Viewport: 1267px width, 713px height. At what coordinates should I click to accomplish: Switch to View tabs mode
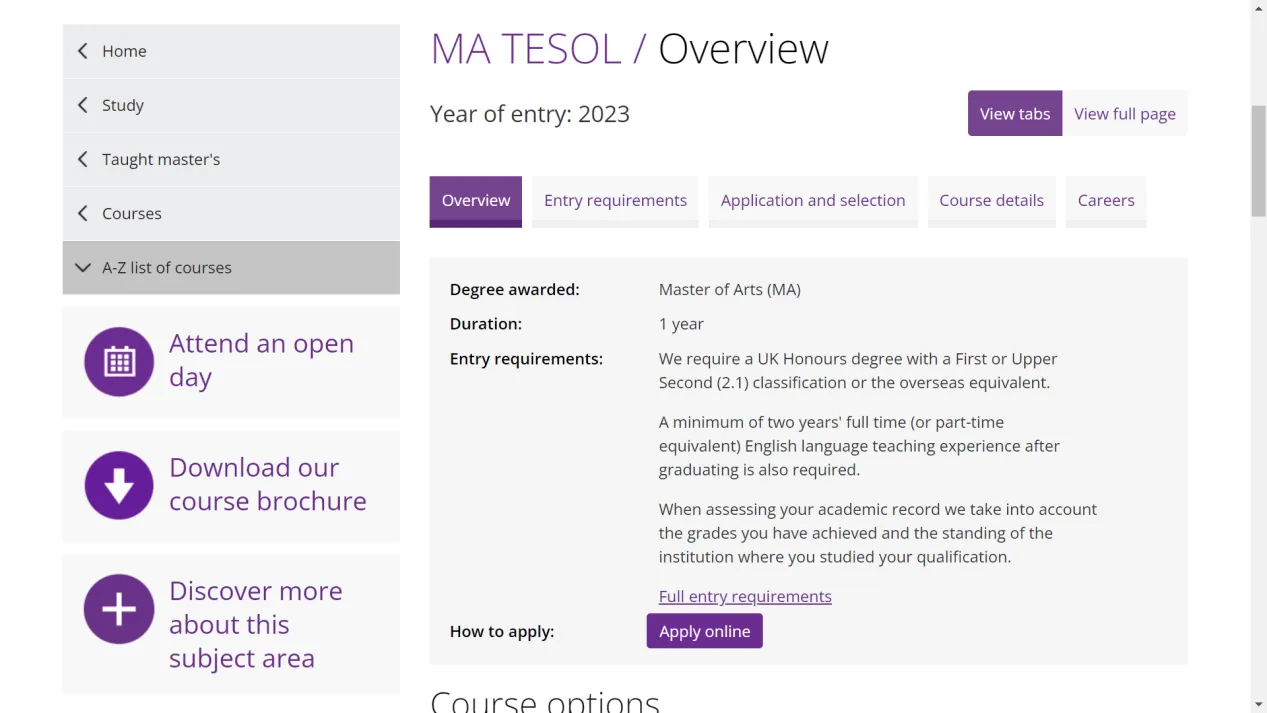tap(1014, 114)
